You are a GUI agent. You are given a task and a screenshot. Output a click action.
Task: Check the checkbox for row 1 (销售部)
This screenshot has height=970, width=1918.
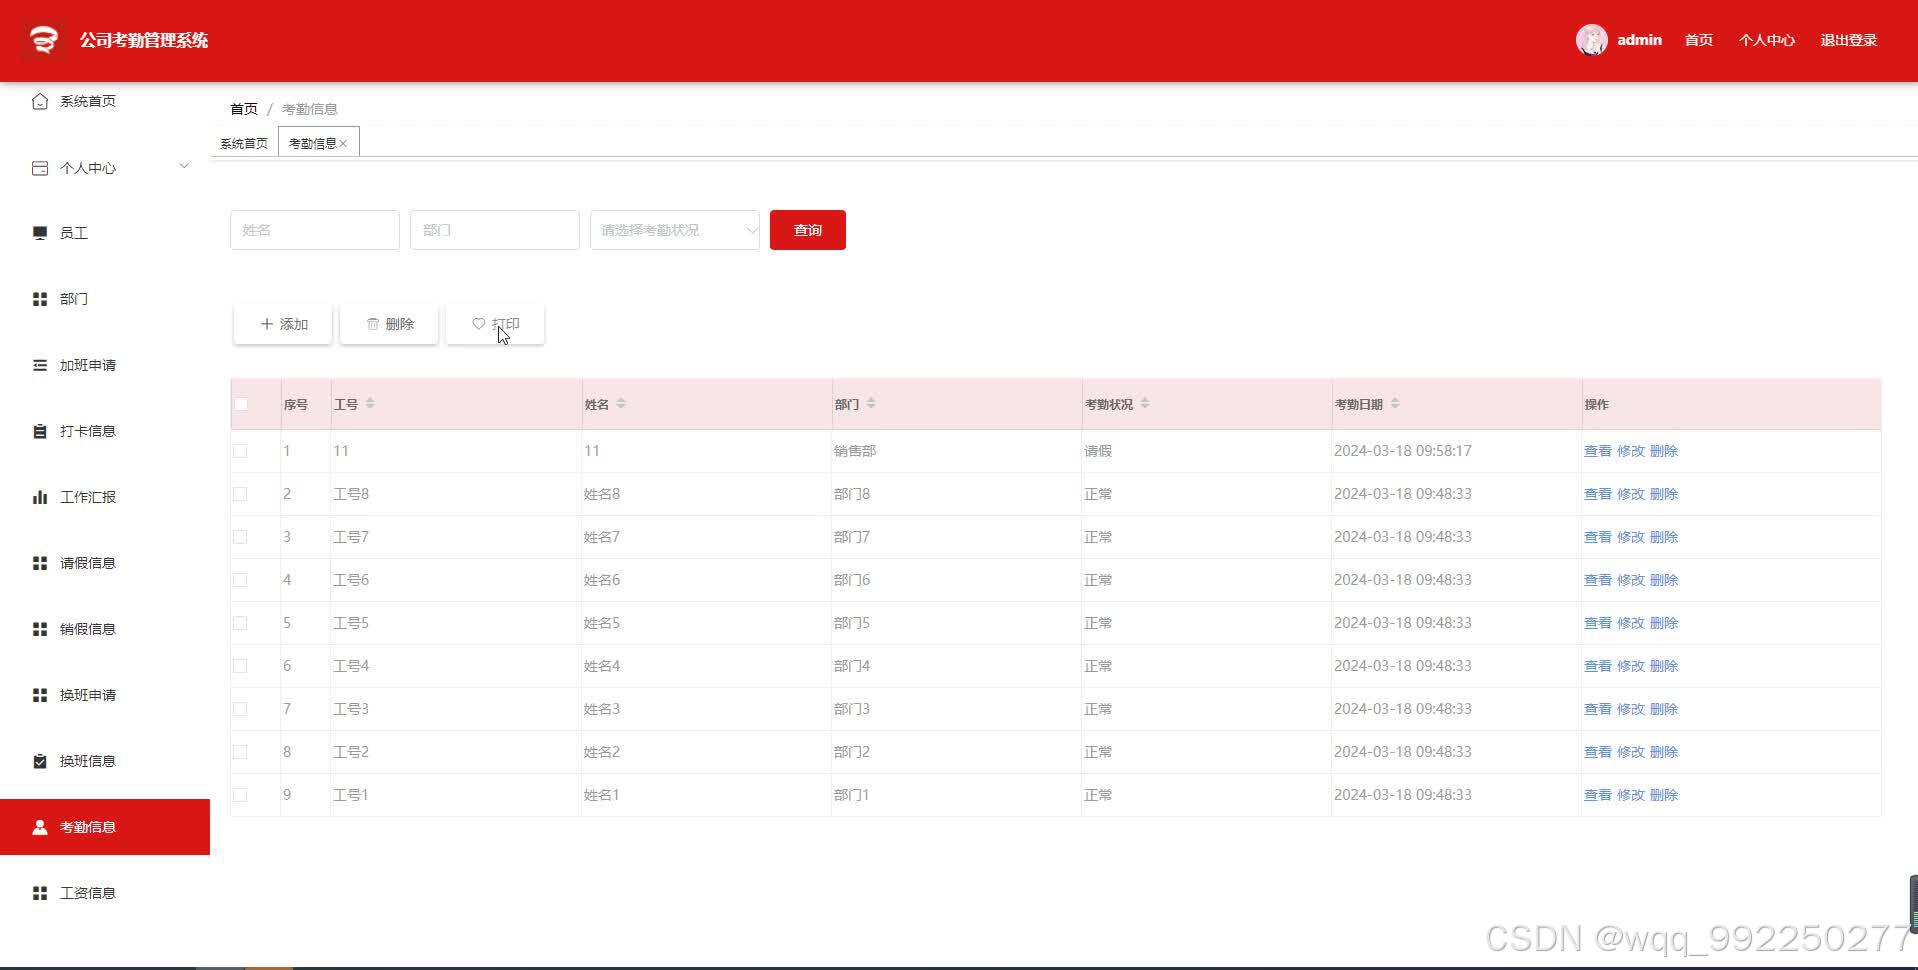240,451
